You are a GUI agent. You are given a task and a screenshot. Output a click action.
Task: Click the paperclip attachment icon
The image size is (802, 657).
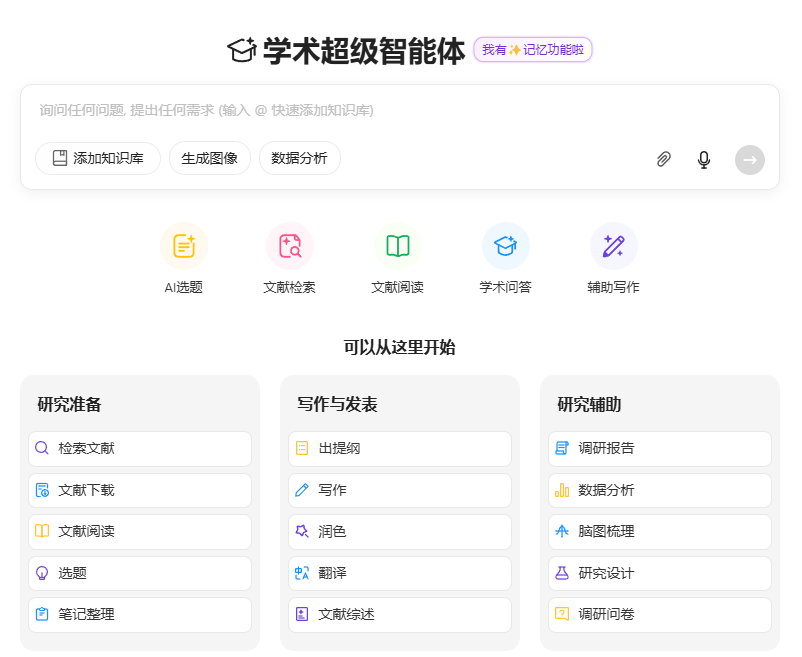pos(663,159)
